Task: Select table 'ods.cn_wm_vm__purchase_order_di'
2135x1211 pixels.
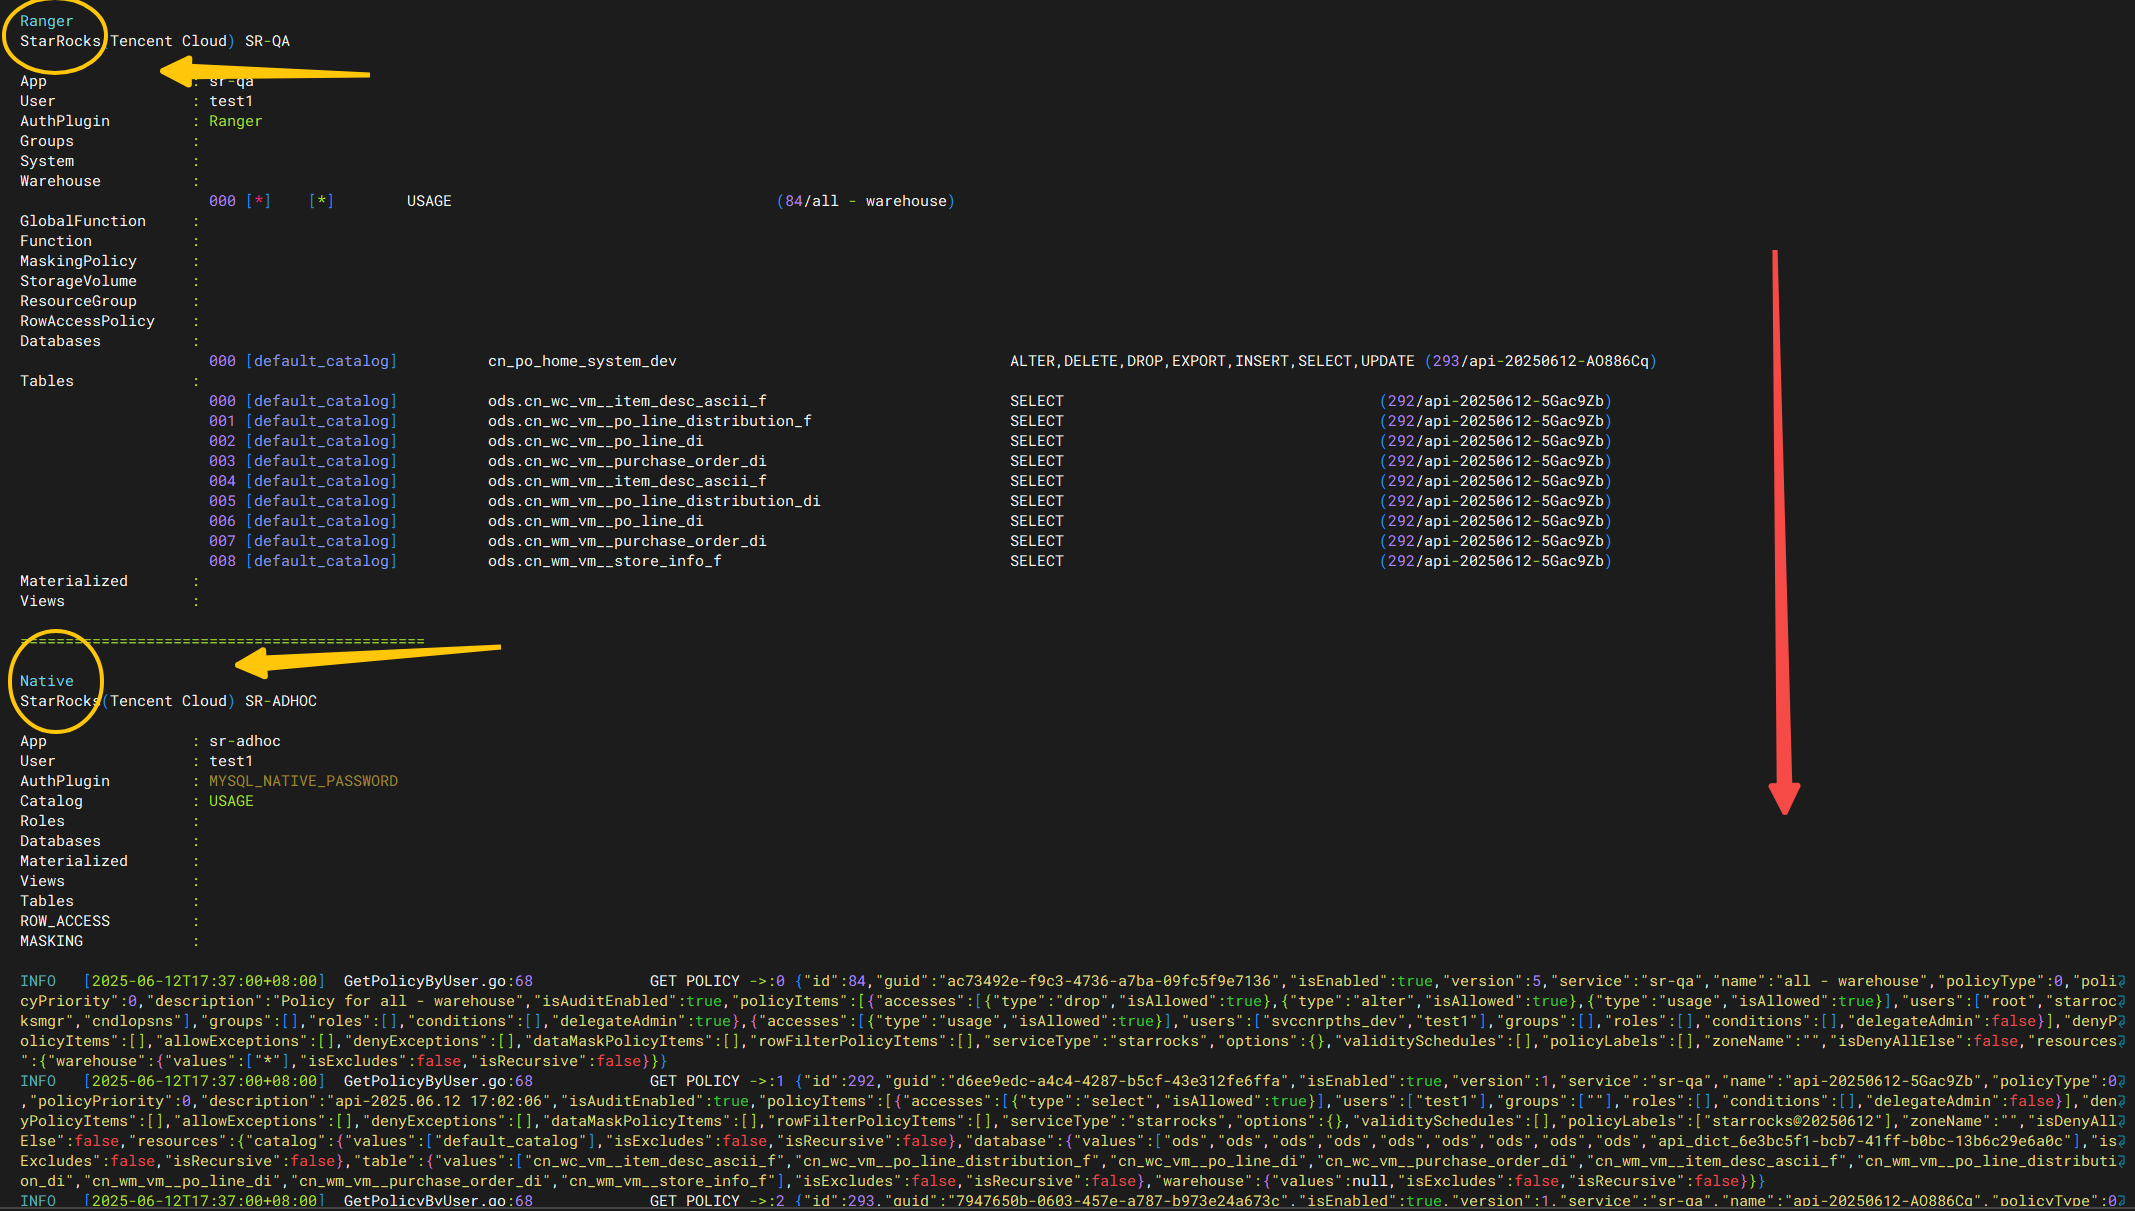Action: (627, 541)
